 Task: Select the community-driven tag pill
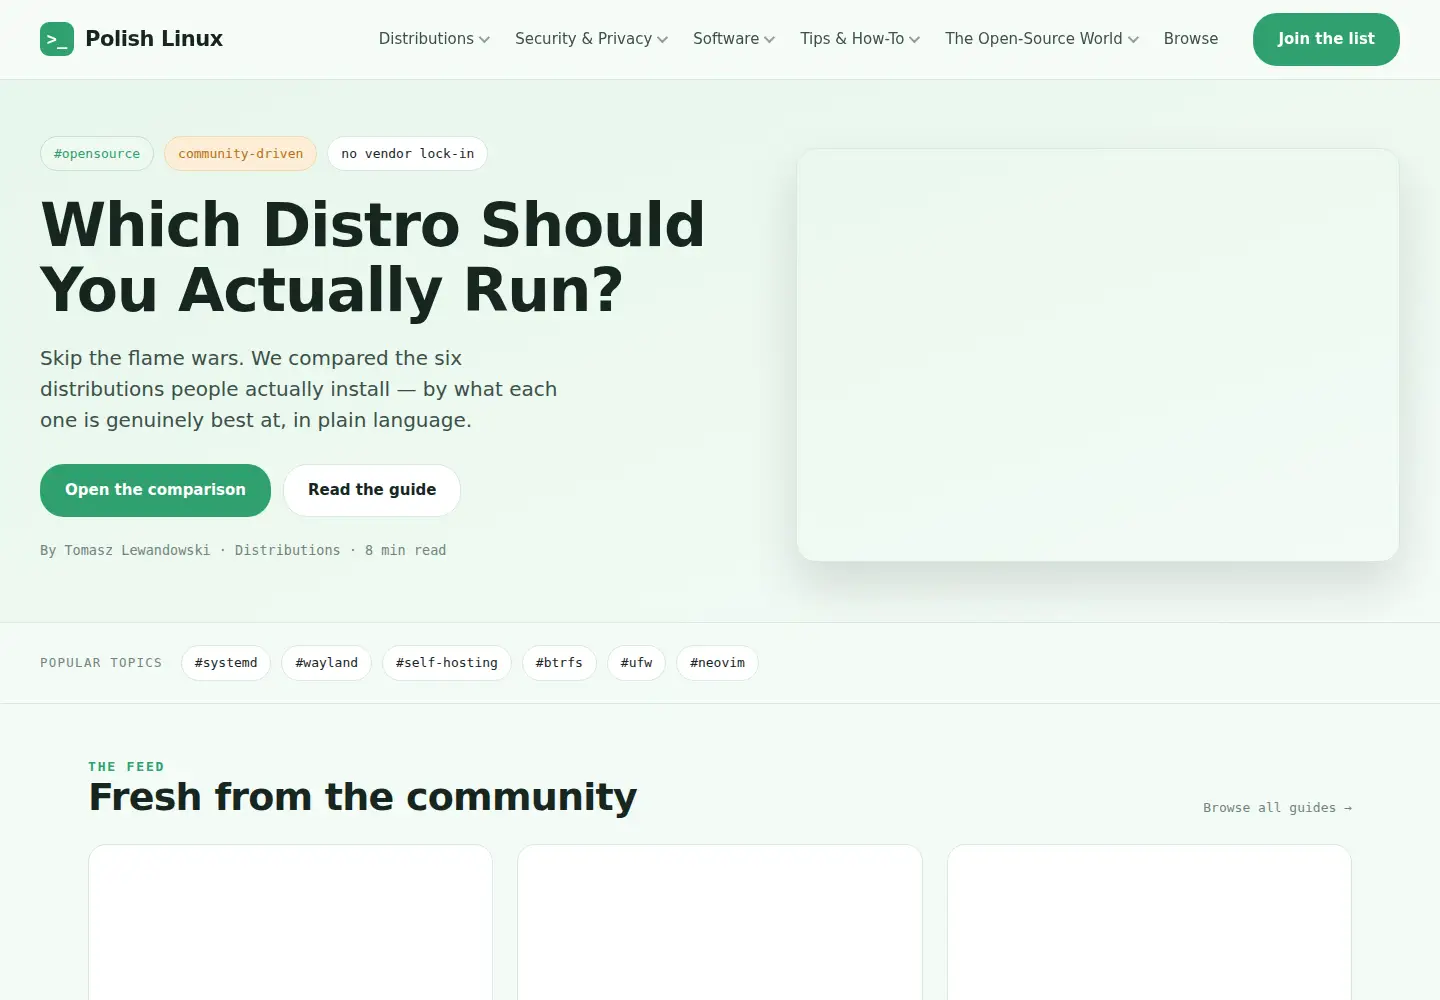click(x=240, y=154)
